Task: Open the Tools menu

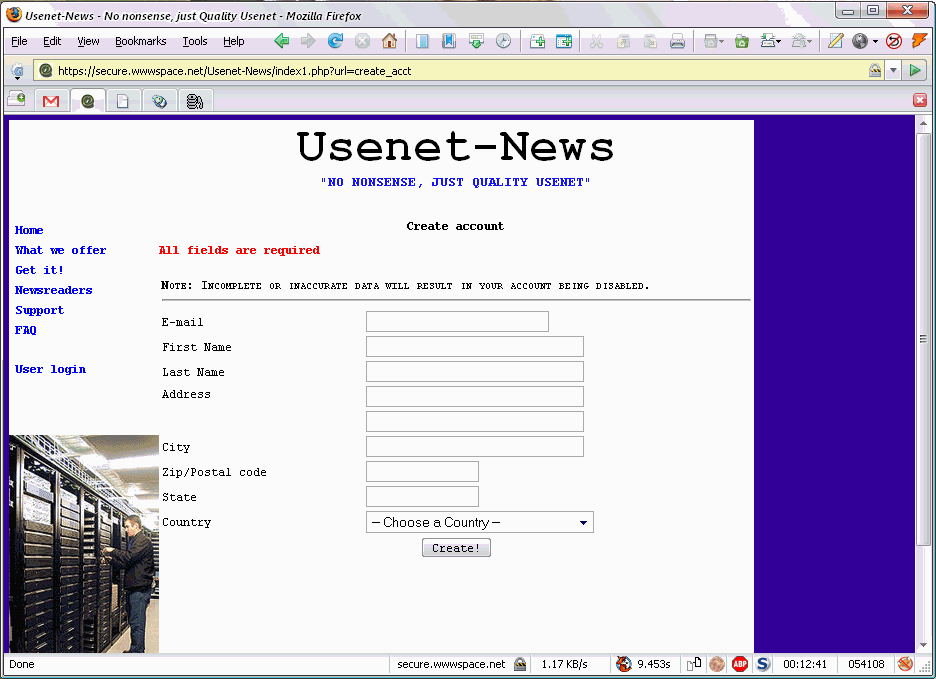Action: (195, 41)
